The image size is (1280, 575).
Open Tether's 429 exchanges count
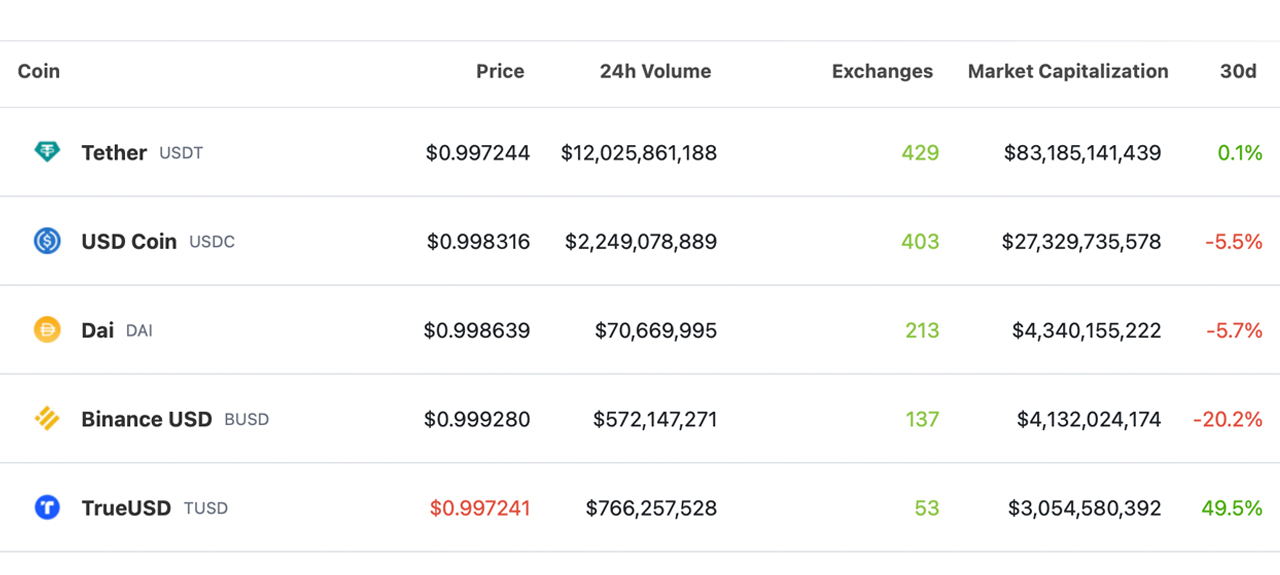coord(921,153)
